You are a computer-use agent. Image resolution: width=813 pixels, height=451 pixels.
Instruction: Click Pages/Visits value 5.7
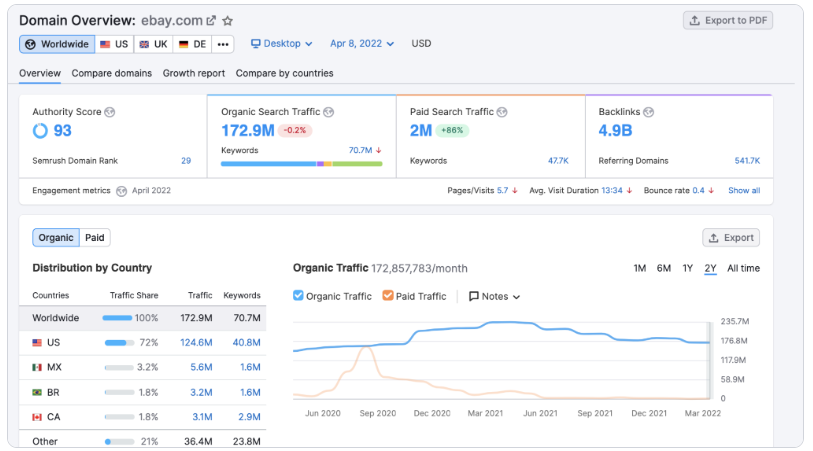(502, 191)
